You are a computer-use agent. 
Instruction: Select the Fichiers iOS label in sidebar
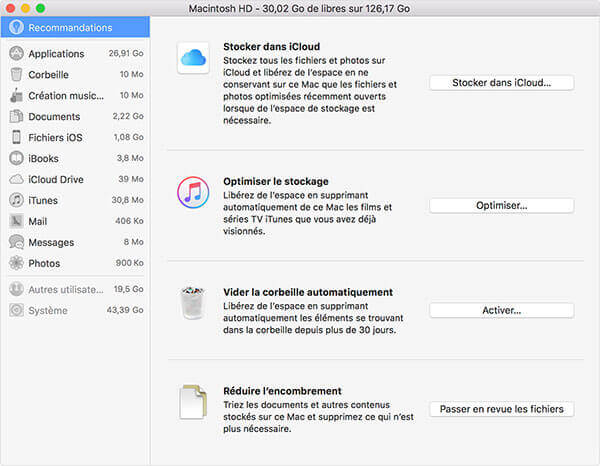coord(55,137)
